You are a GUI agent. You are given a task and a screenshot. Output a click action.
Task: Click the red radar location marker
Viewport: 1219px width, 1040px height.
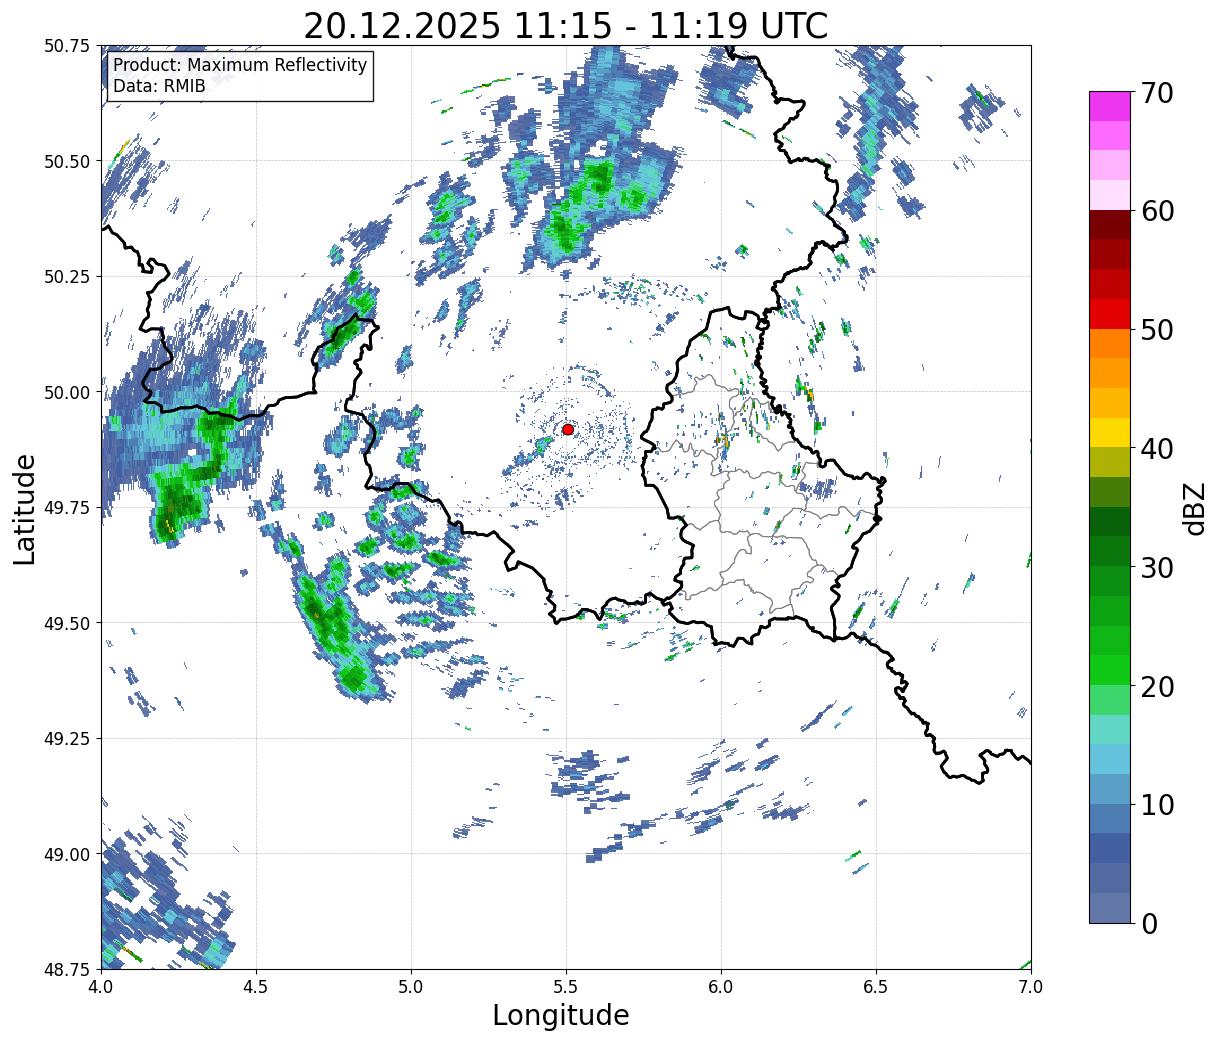coord(568,429)
